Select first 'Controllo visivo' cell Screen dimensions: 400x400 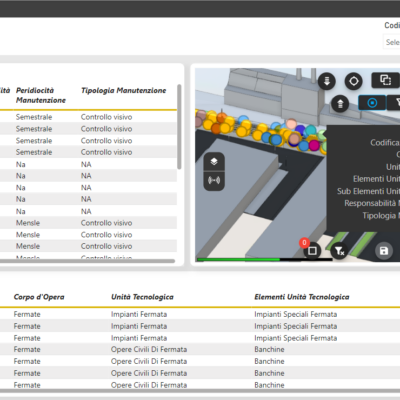click(106, 117)
